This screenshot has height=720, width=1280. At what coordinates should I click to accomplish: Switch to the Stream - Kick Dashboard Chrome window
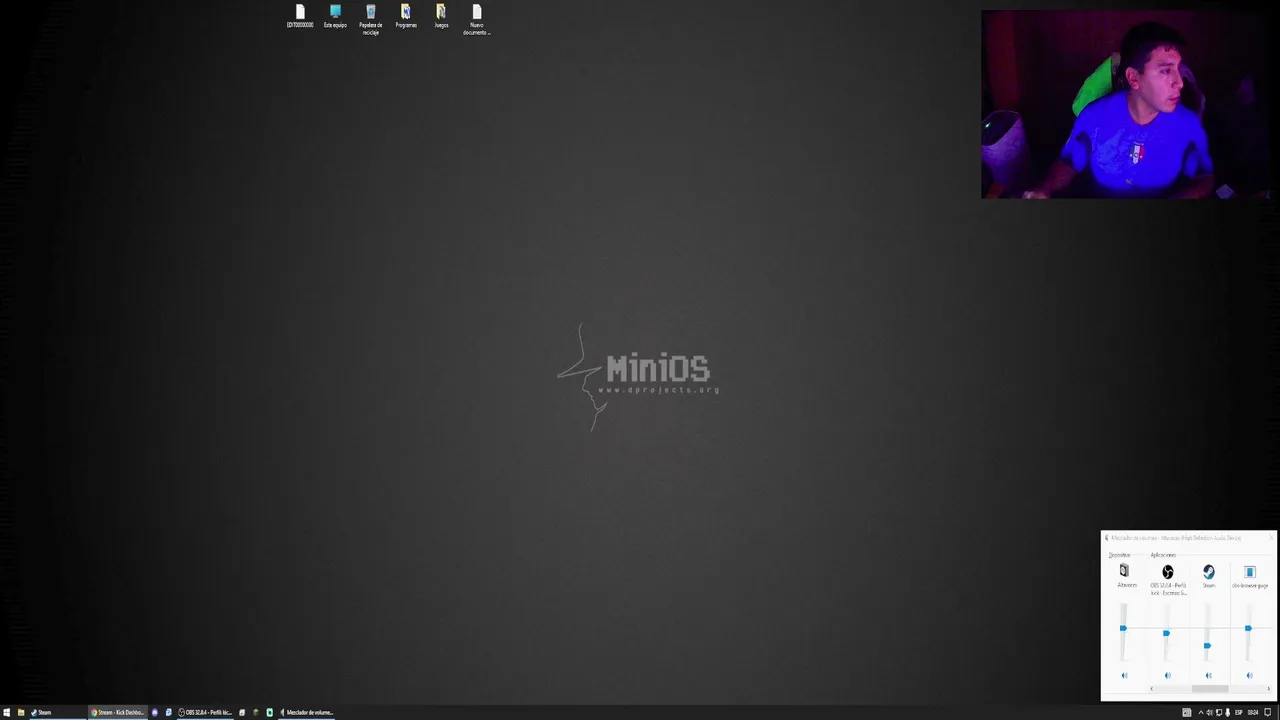(x=118, y=712)
